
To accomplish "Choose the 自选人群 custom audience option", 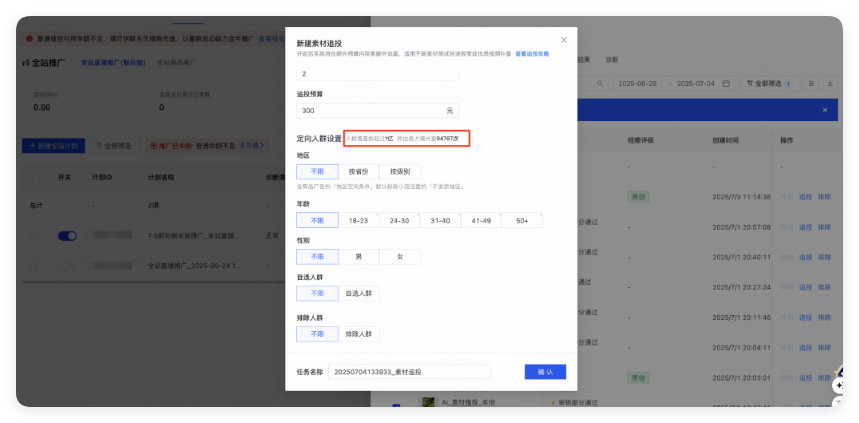I will (358, 293).
